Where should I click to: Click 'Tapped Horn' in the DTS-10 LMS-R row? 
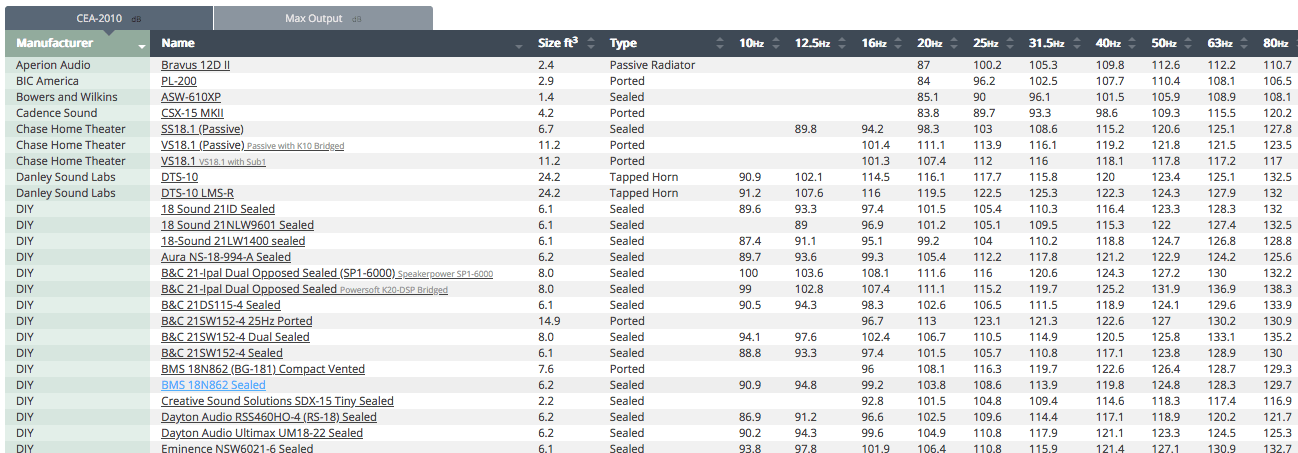tap(644, 193)
